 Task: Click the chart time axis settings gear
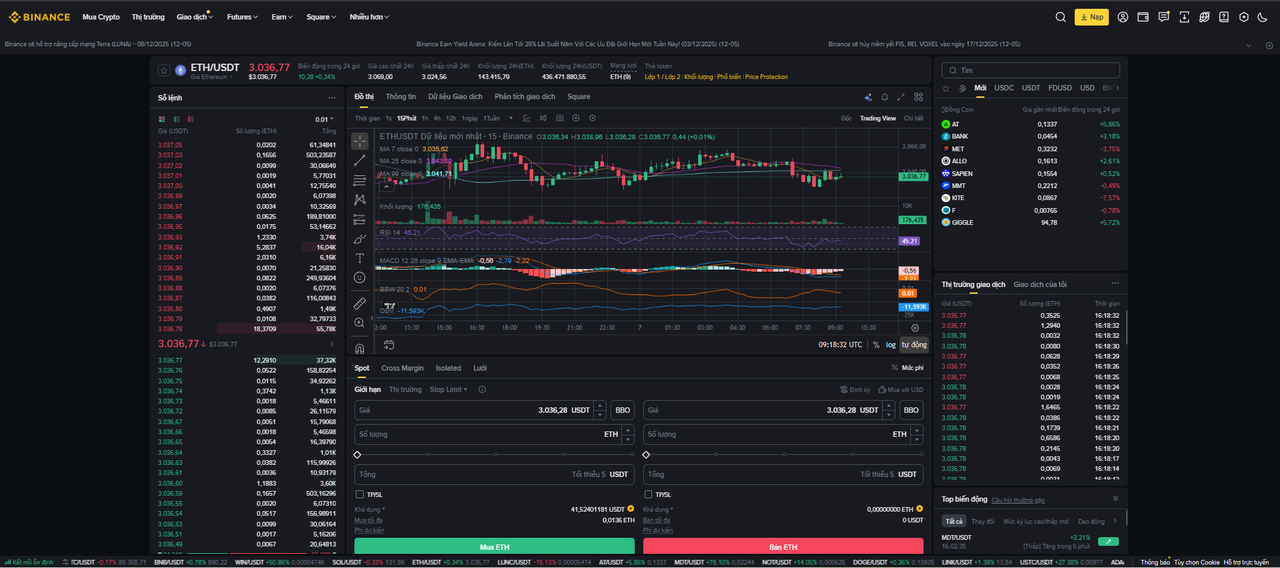[915, 327]
